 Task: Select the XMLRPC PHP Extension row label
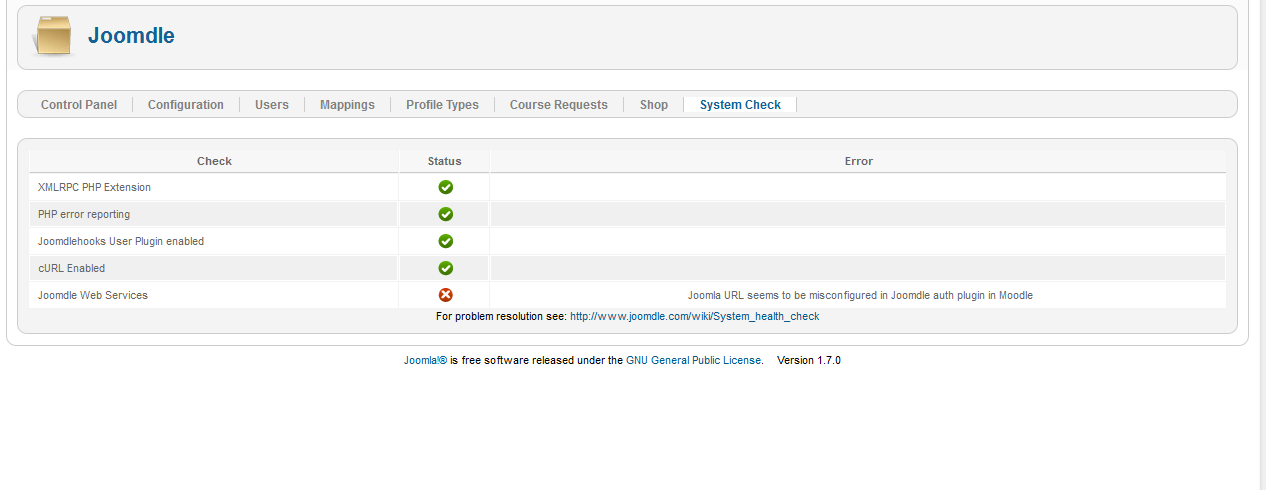[94, 187]
